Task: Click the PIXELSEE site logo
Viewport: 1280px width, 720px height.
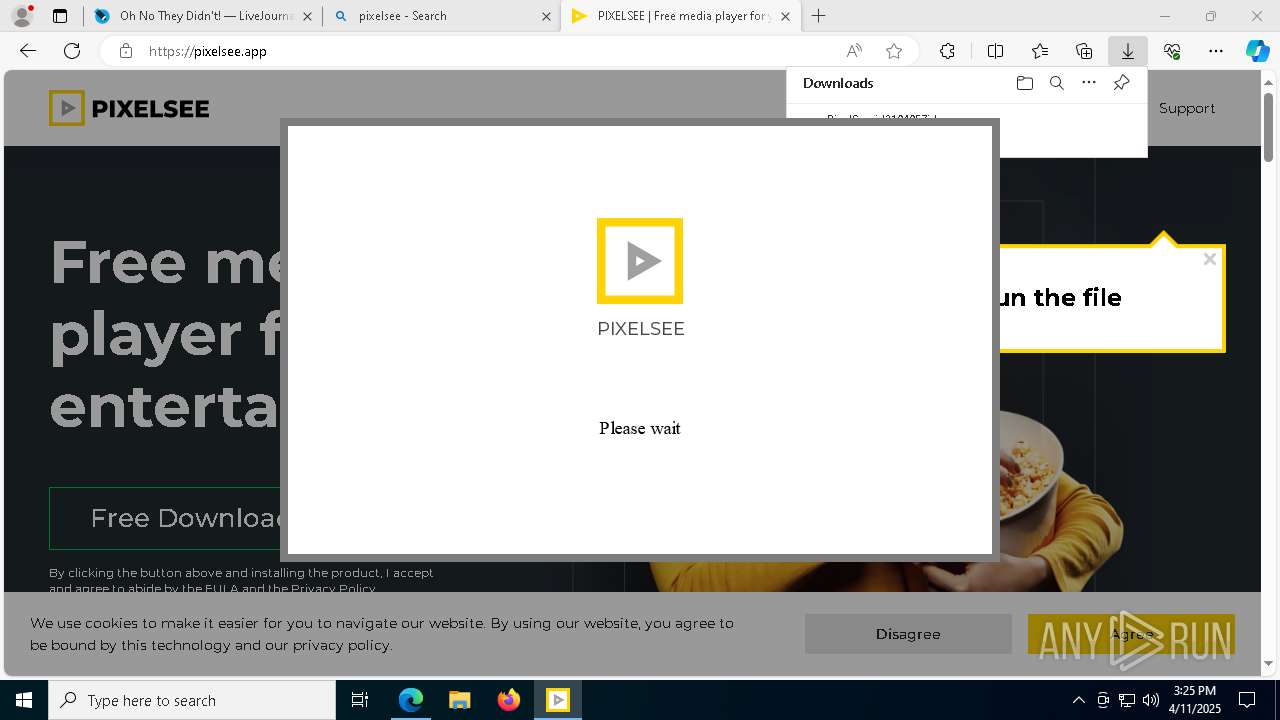Action: pos(129,108)
